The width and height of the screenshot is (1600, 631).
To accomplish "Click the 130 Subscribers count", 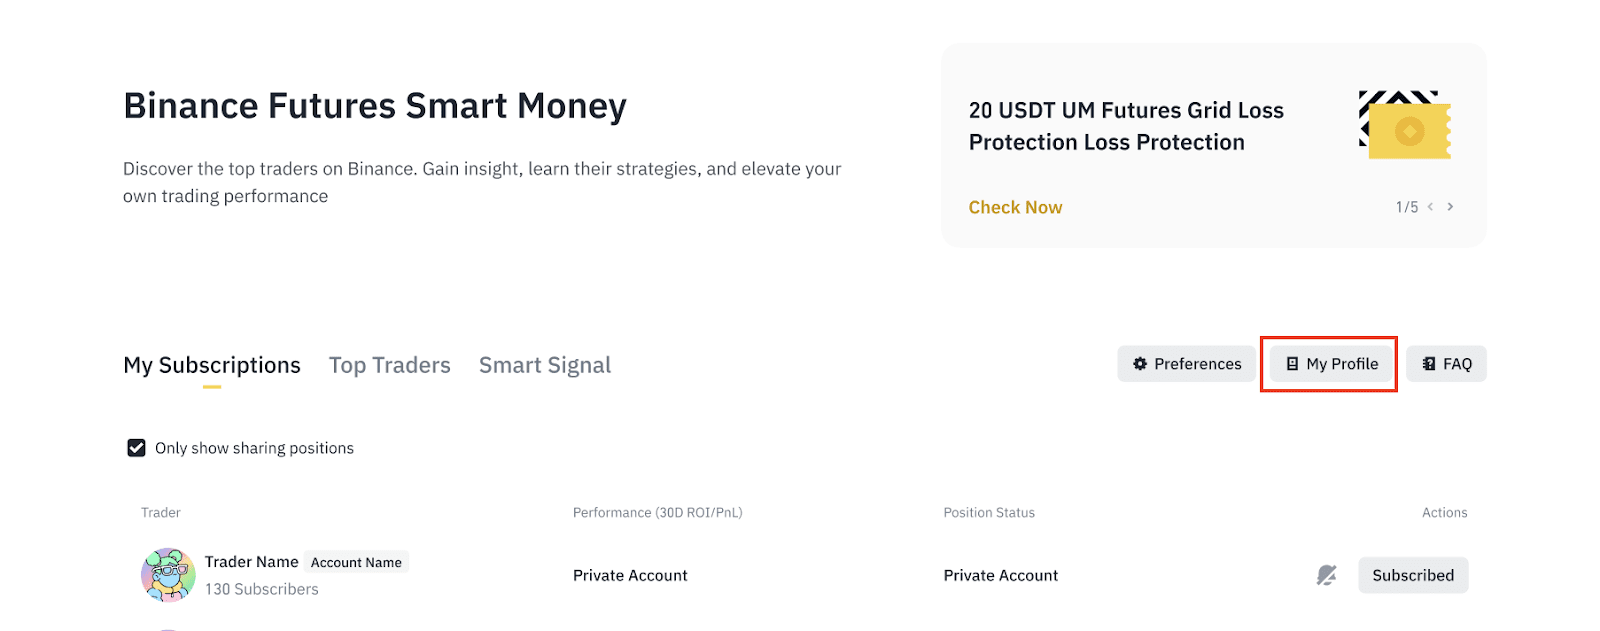I will 262,589.
